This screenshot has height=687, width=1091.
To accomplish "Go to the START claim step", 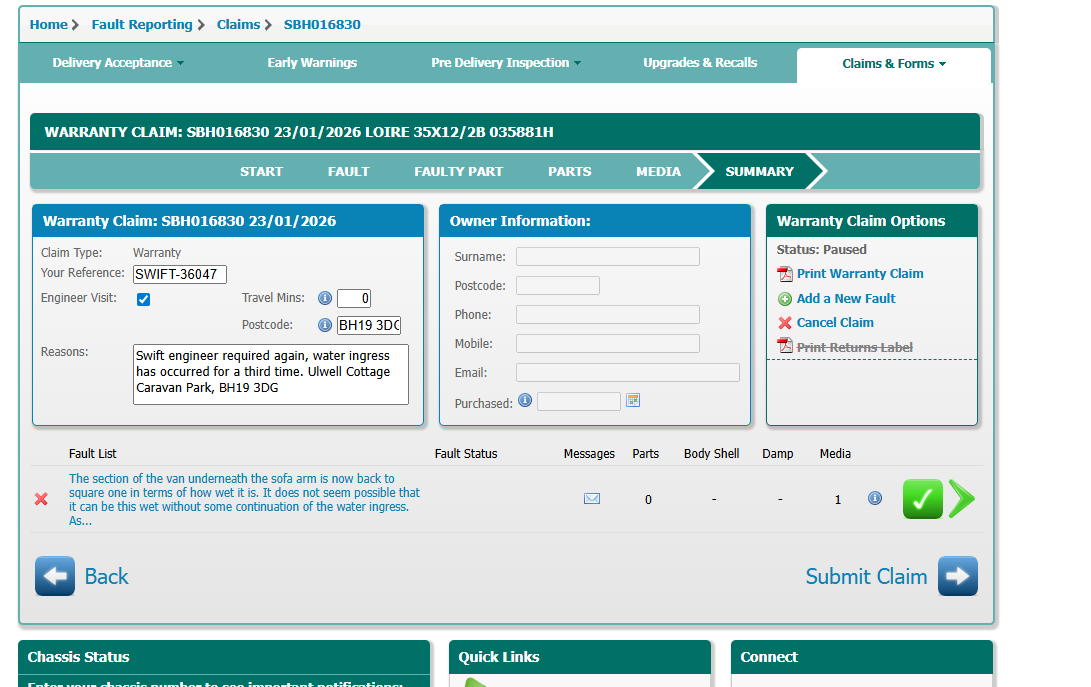I will click(x=262, y=172).
